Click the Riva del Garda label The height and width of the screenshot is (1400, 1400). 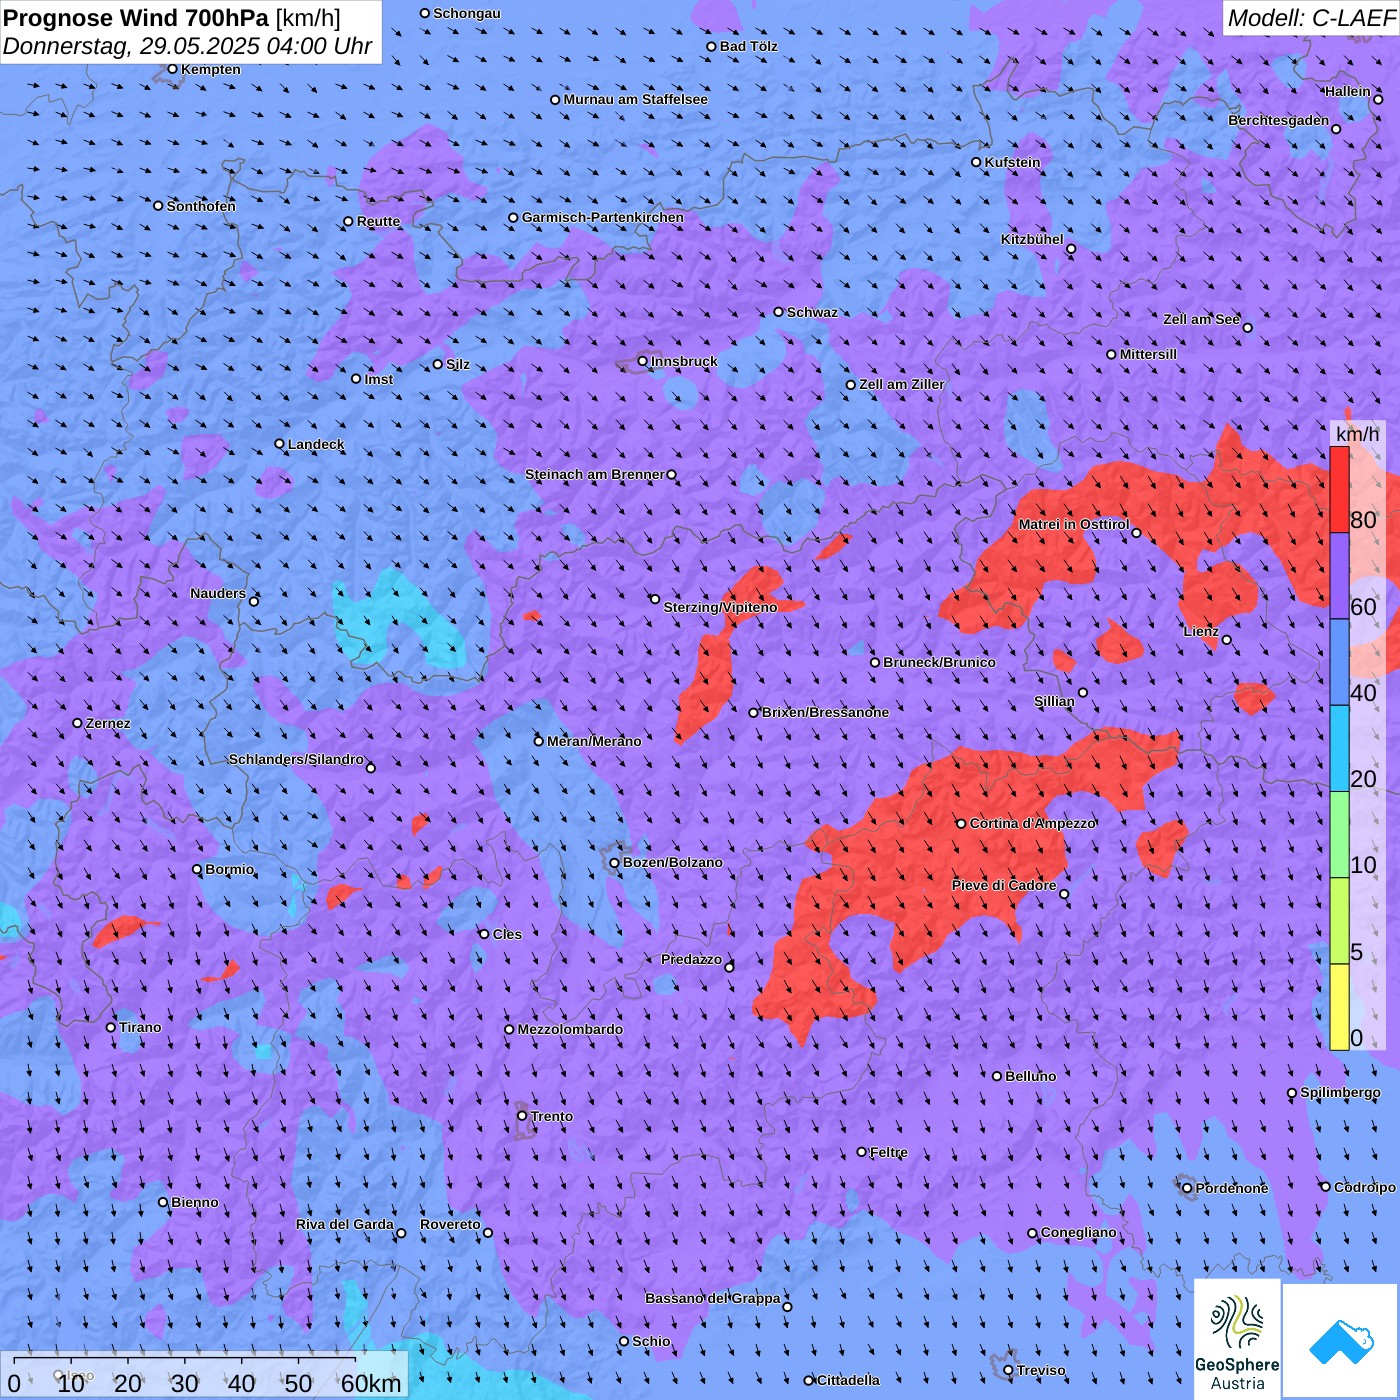pyautogui.click(x=345, y=1224)
